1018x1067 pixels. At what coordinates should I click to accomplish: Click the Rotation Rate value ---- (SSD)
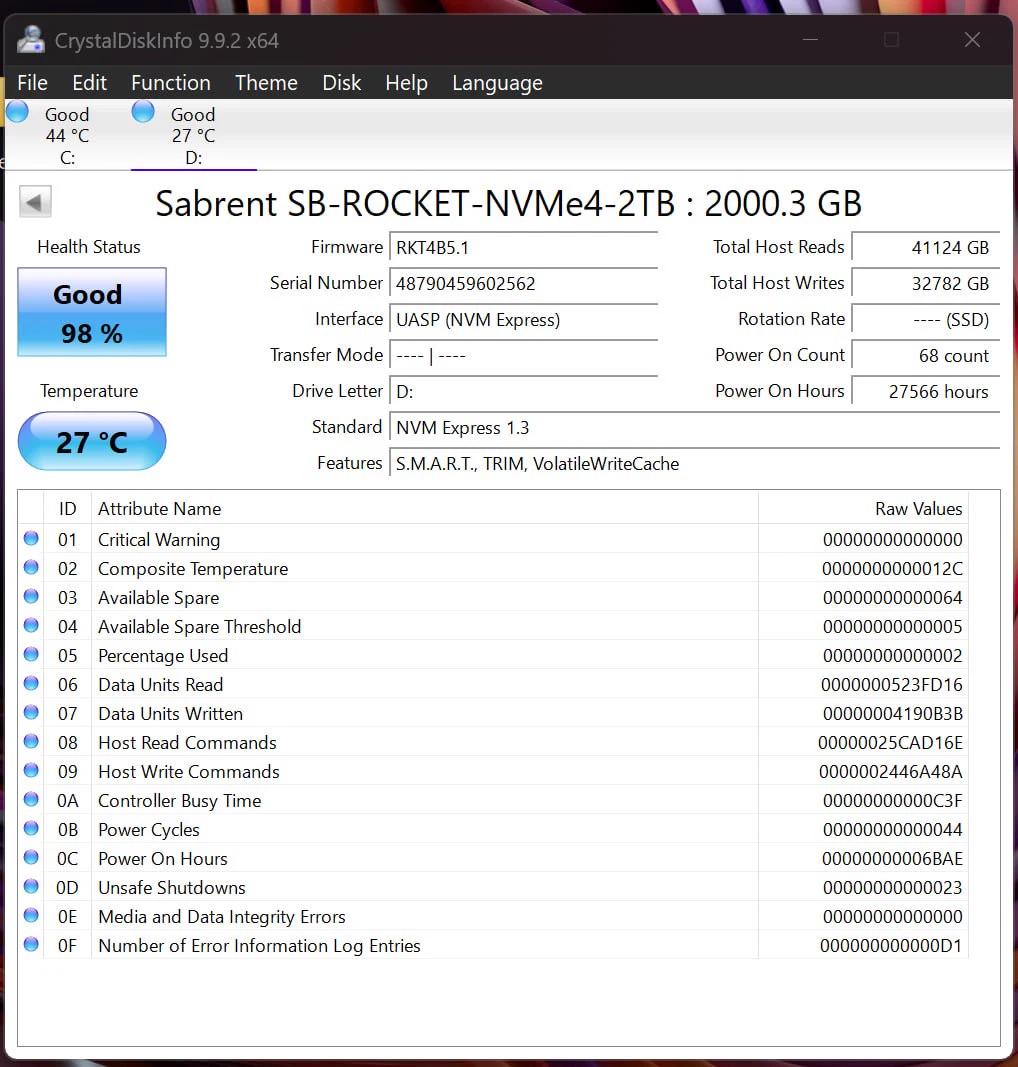click(925, 319)
